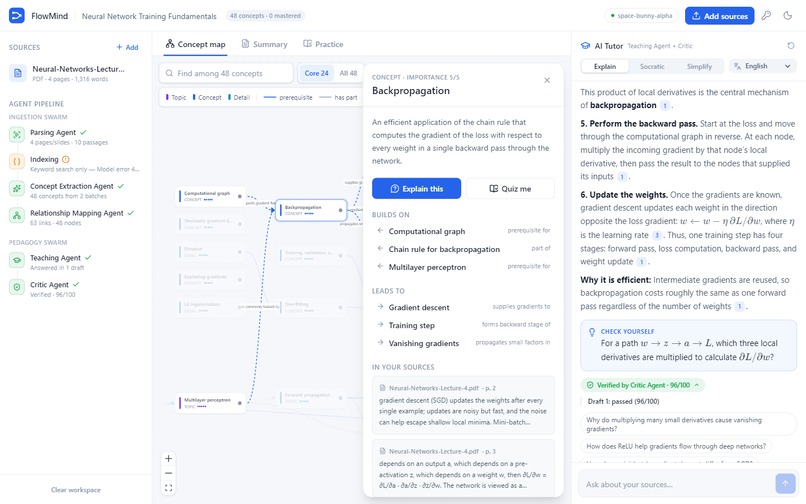806x504 pixels.
Task: Open Training step under Leads to
Action: coord(463,326)
